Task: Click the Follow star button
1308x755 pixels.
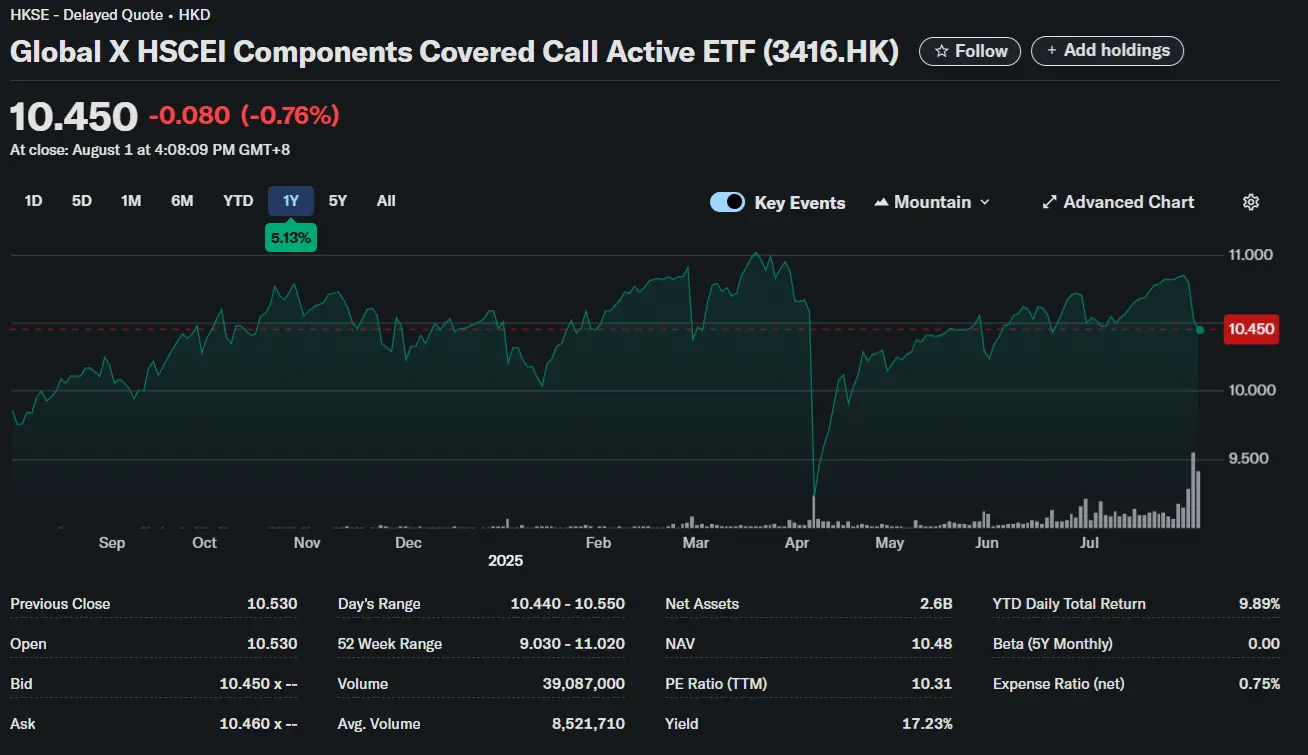Action: pos(970,51)
